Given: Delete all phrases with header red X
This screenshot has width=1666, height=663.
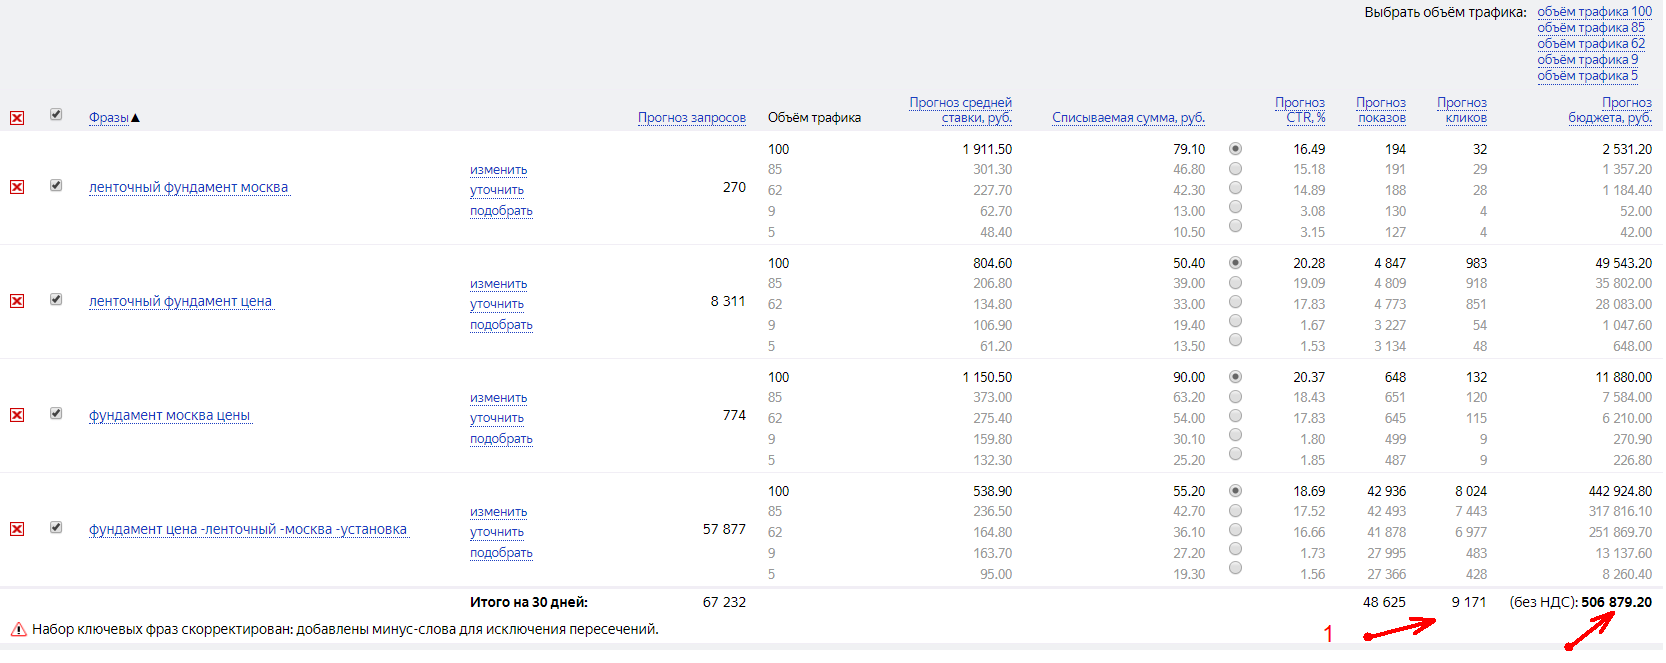Looking at the screenshot, I should tap(17, 118).
